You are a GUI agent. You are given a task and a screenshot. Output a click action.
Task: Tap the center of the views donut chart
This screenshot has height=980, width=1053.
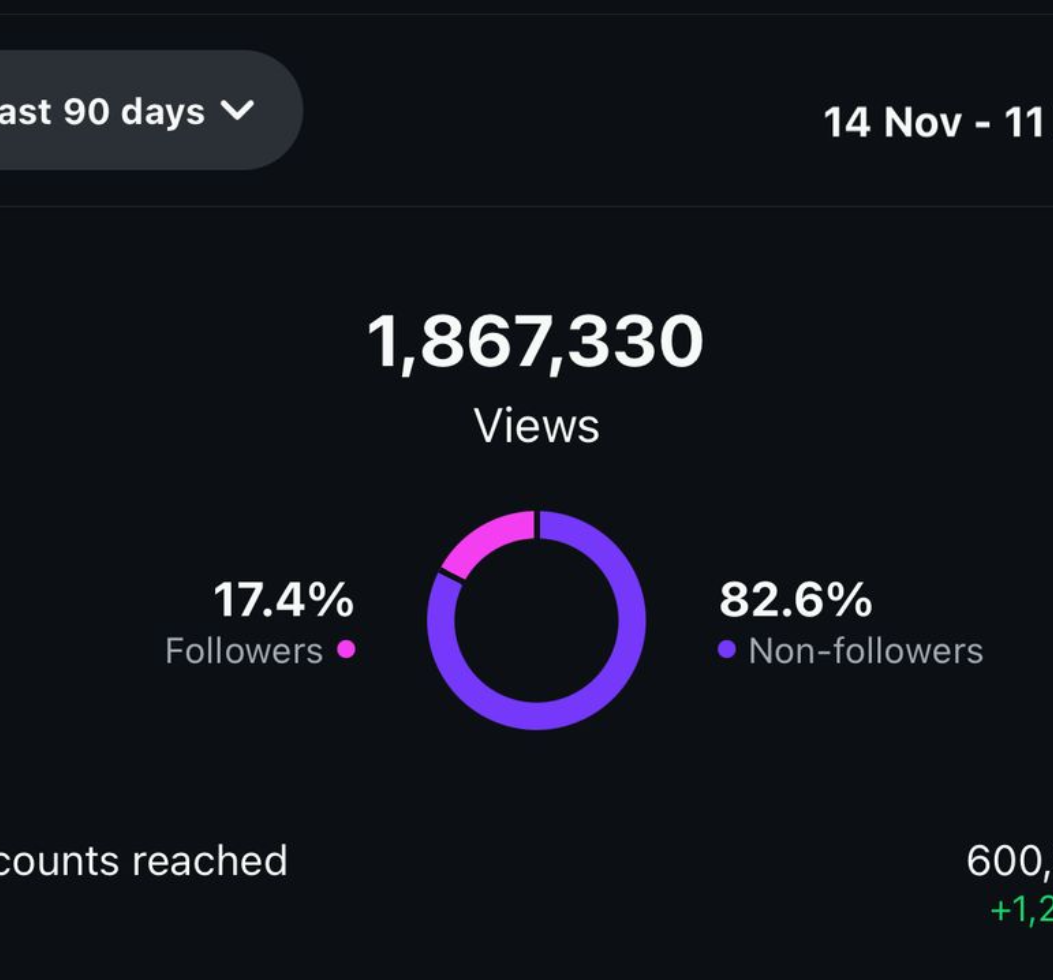[x=537, y=620]
